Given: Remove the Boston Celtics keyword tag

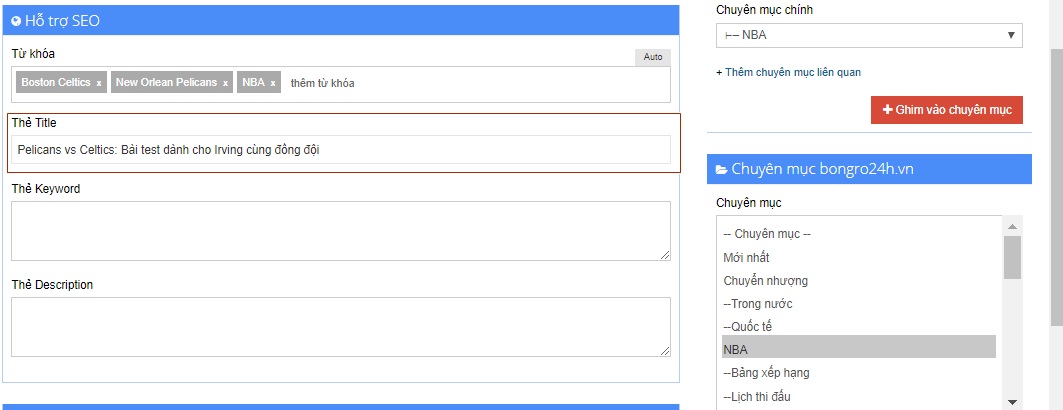Looking at the screenshot, I should pos(99,83).
